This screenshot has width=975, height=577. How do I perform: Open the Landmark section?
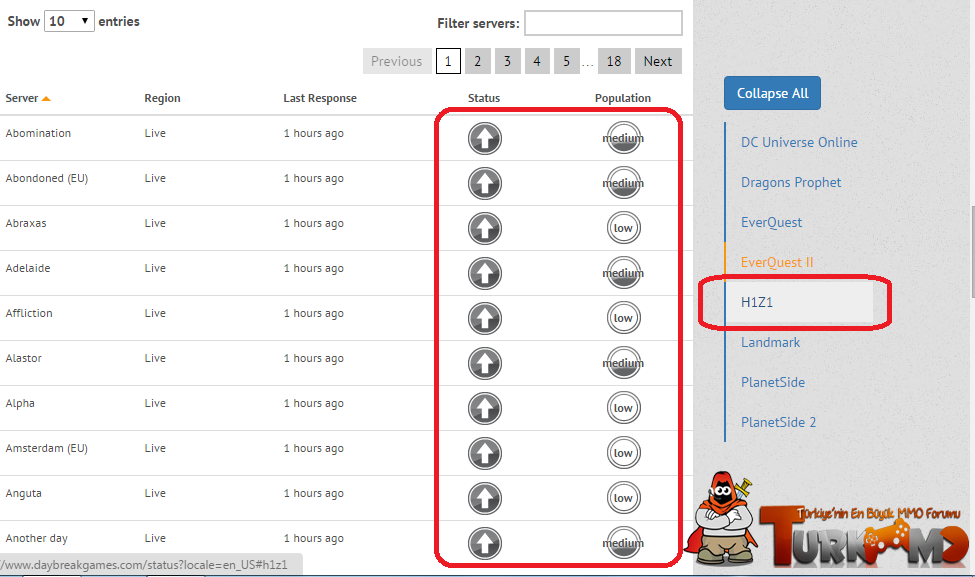(x=770, y=343)
